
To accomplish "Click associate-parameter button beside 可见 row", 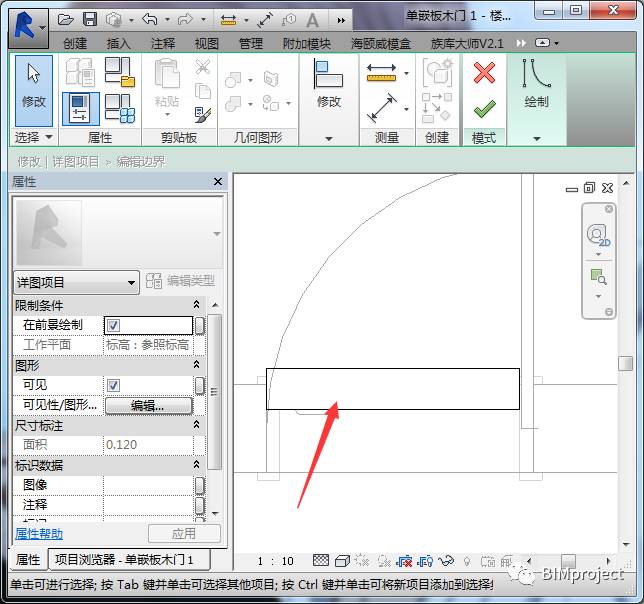I will pyautogui.click(x=199, y=386).
